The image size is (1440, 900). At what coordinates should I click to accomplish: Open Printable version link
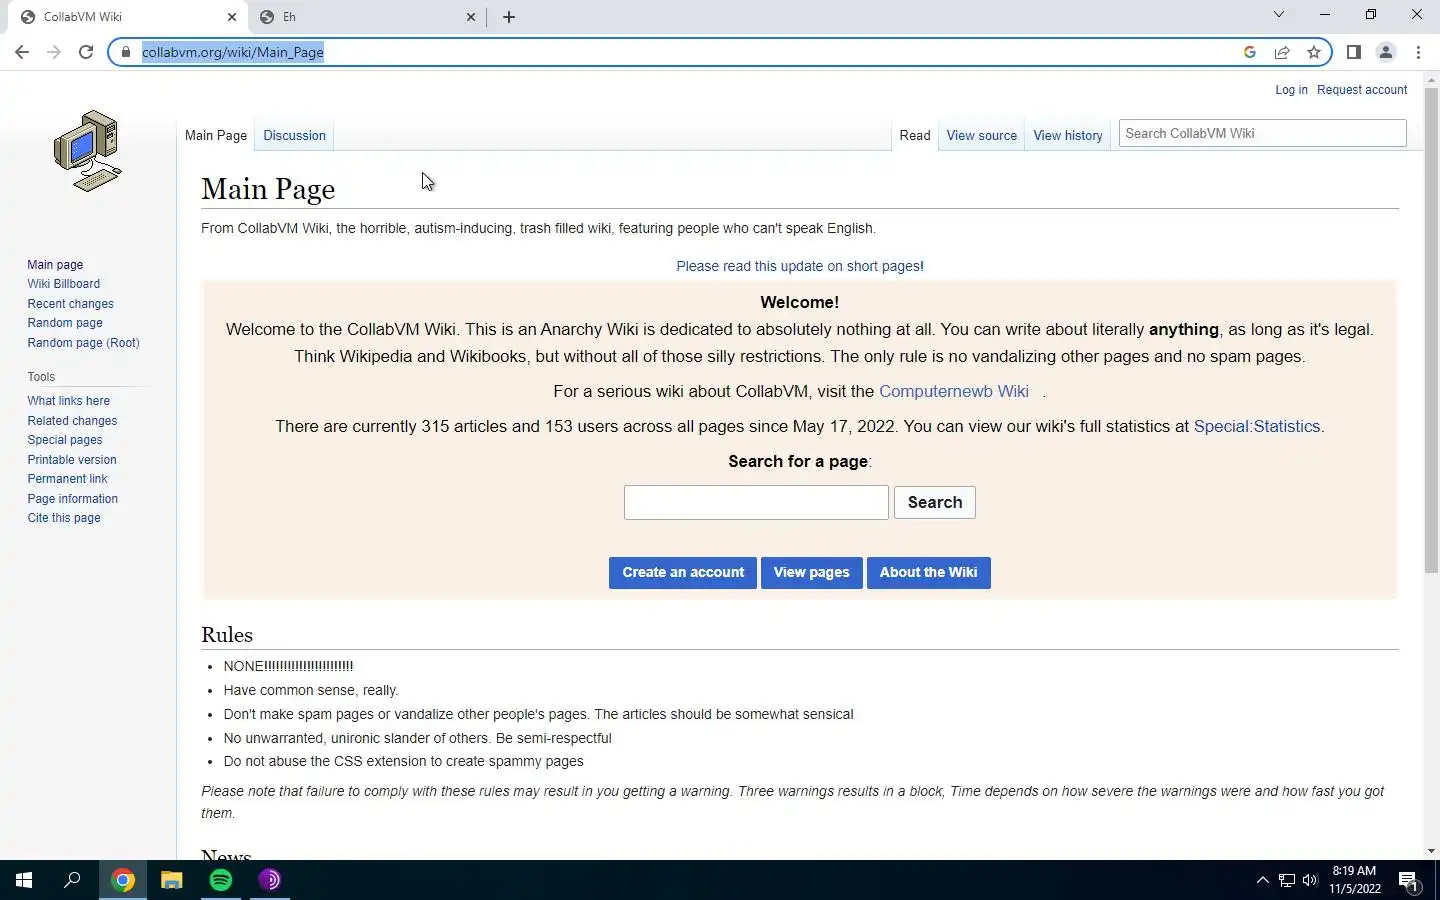pyautogui.click(x=72, y=460)
